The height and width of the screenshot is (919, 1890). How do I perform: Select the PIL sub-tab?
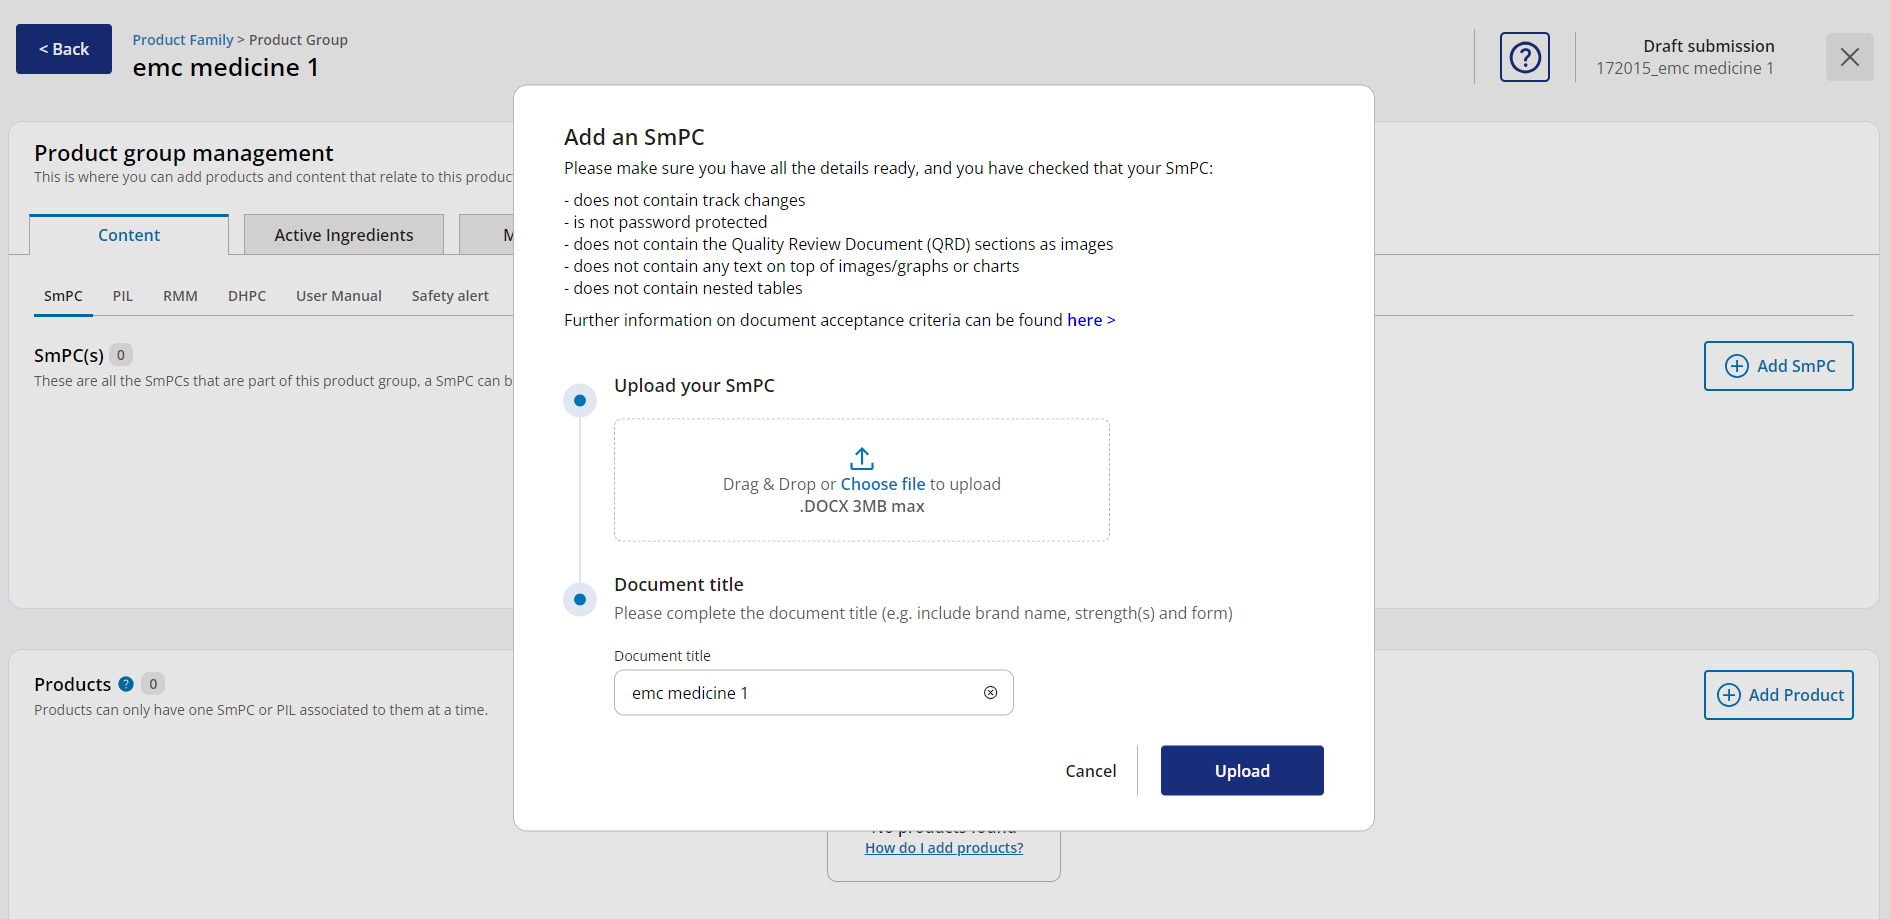123,296
